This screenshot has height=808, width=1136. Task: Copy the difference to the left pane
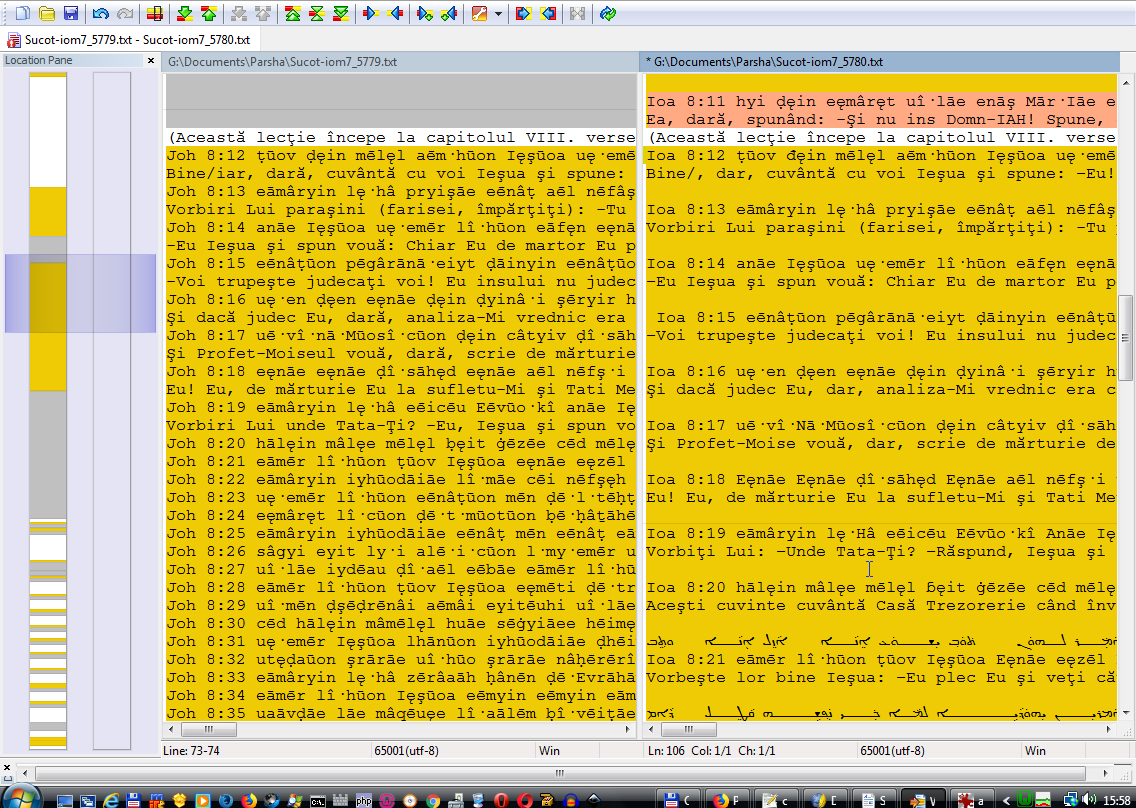[396, 14]
